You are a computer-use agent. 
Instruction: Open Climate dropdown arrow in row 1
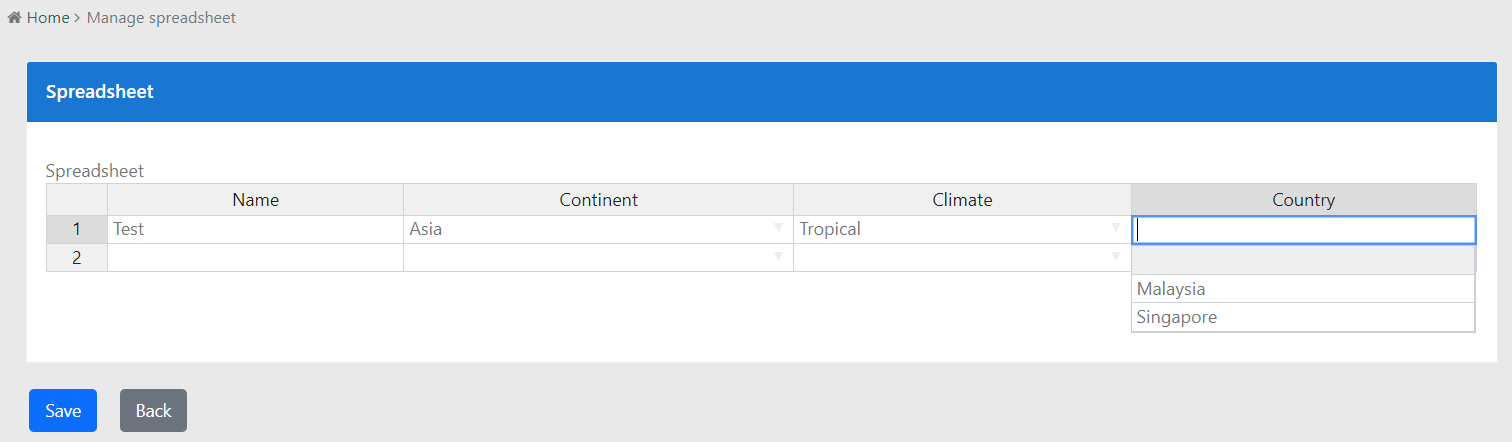point(1116,229)
